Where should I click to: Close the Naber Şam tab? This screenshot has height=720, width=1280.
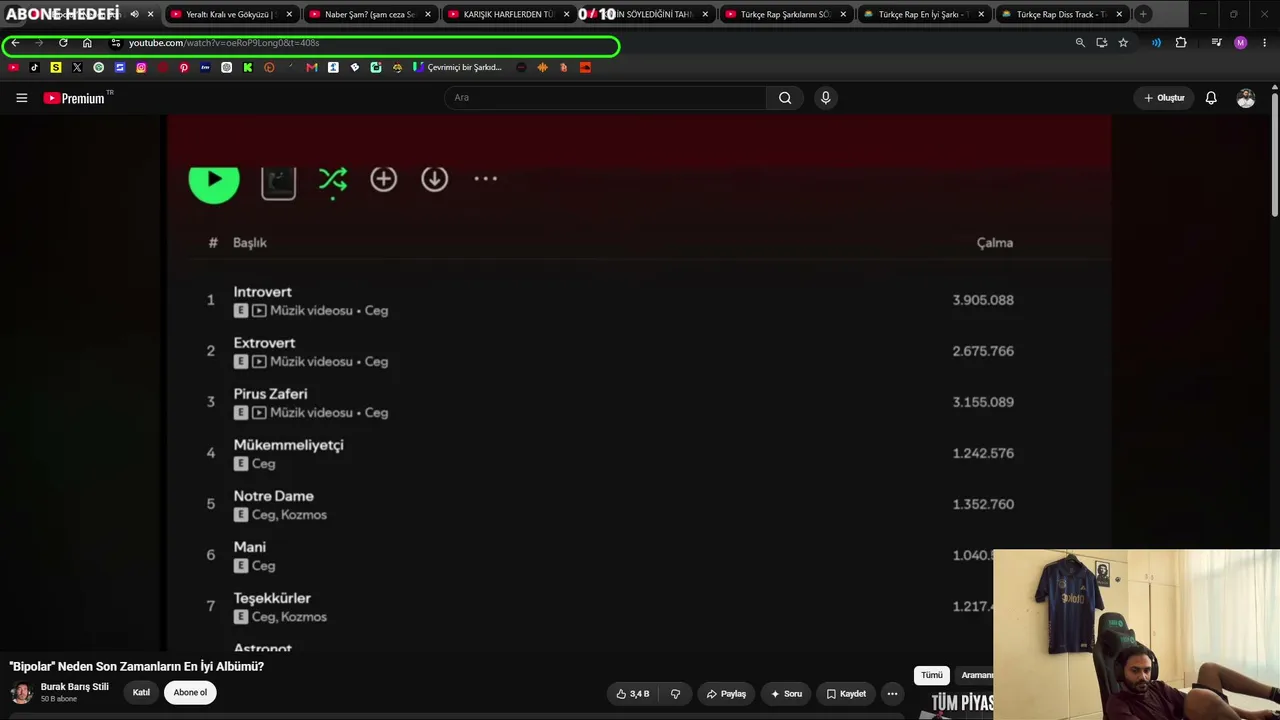tap(428, 14)
